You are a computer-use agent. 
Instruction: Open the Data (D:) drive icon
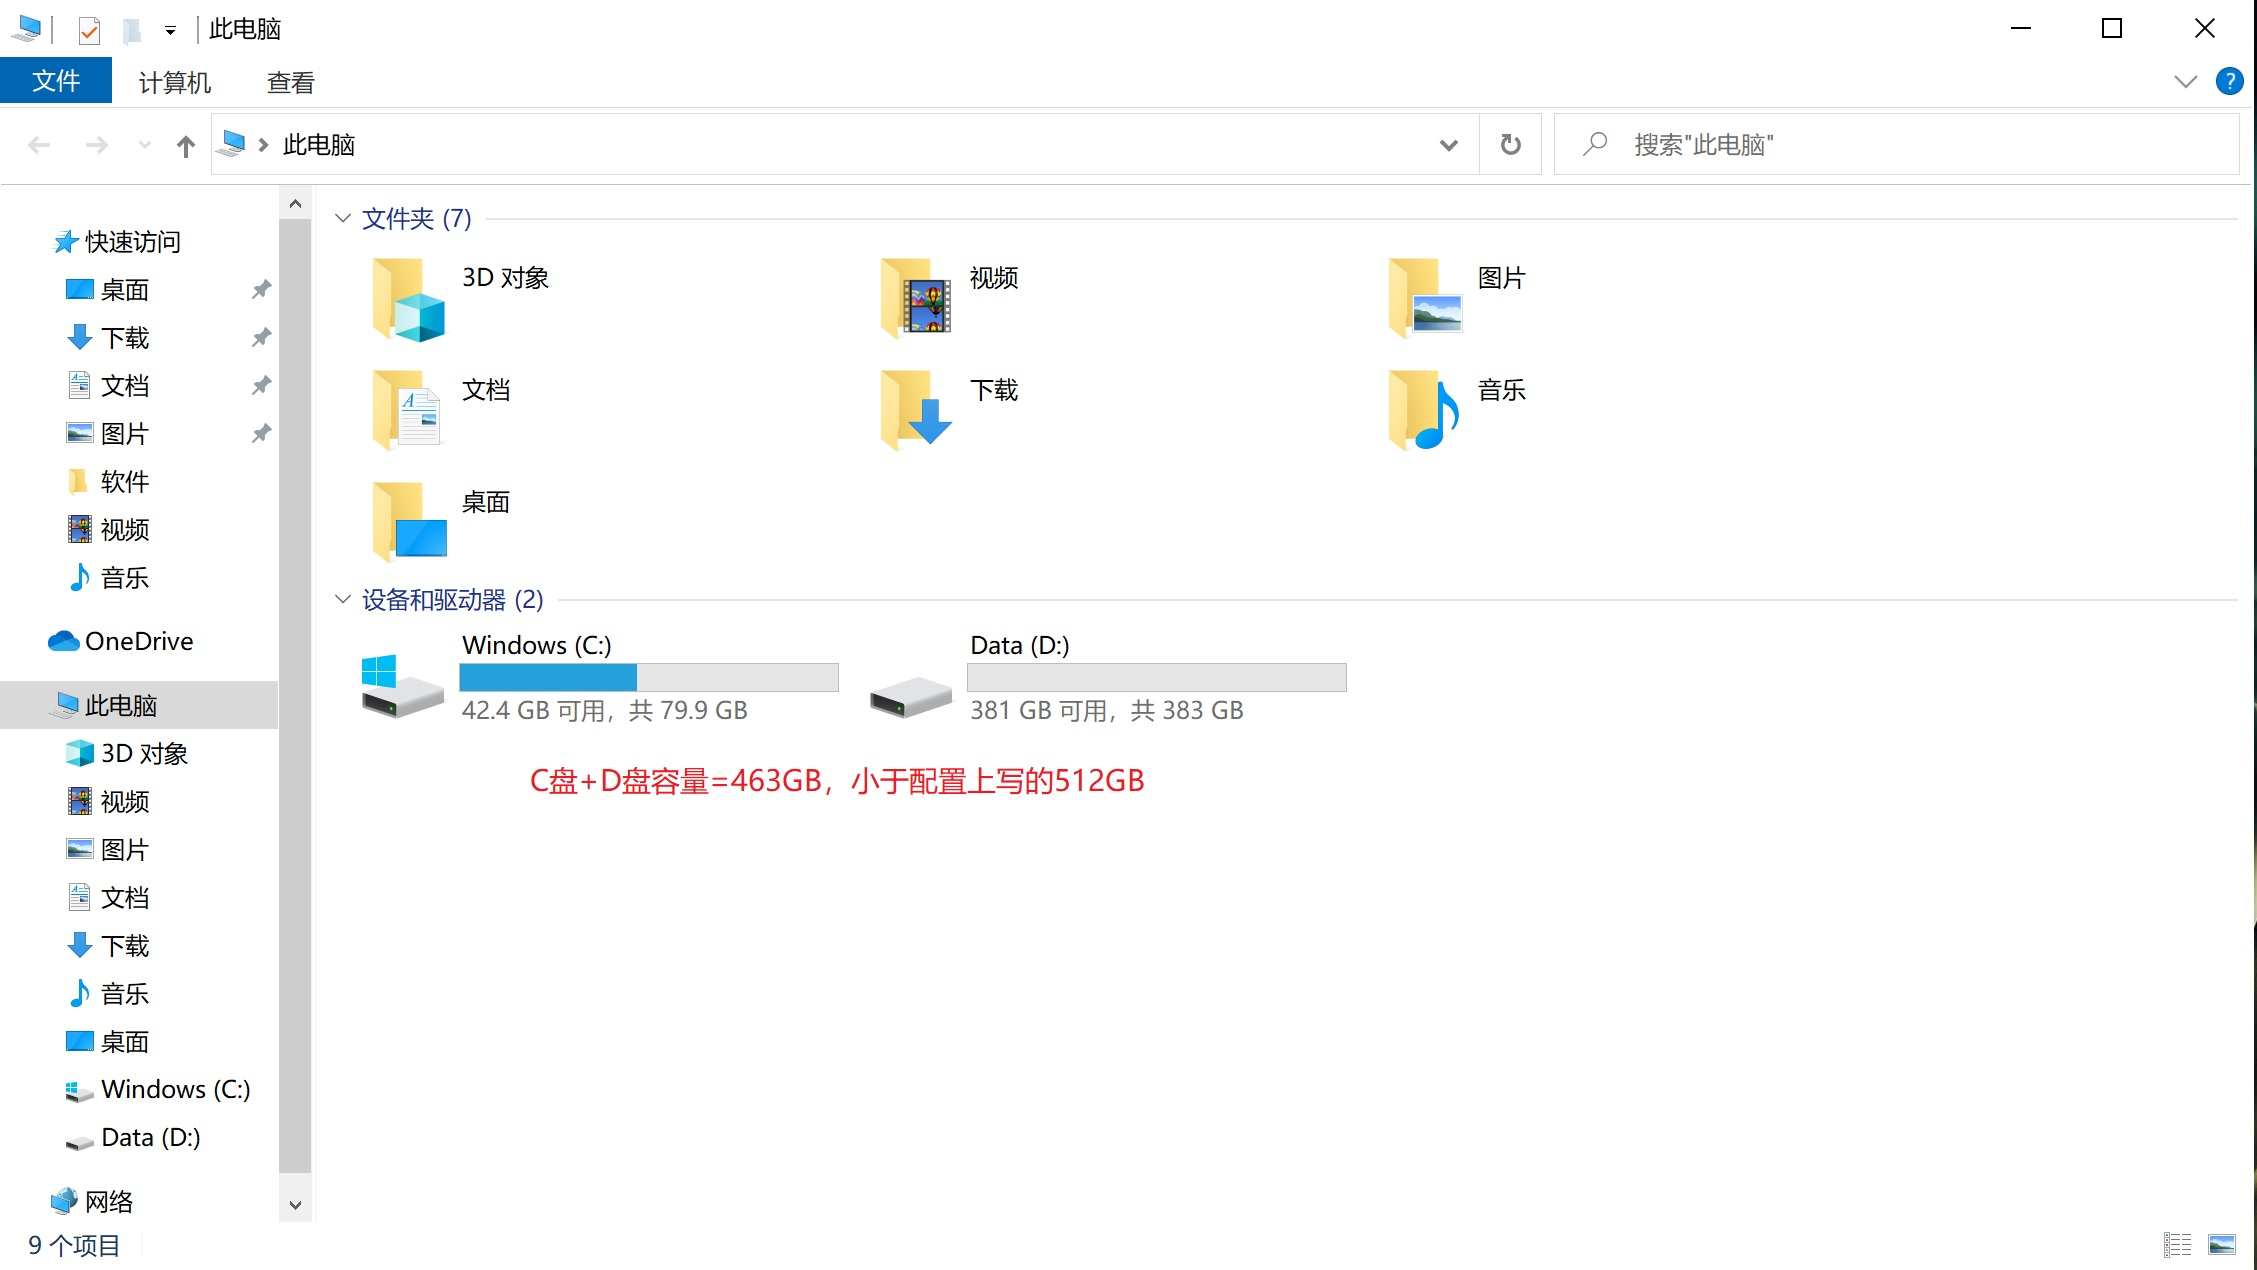[x=910, y=695]
